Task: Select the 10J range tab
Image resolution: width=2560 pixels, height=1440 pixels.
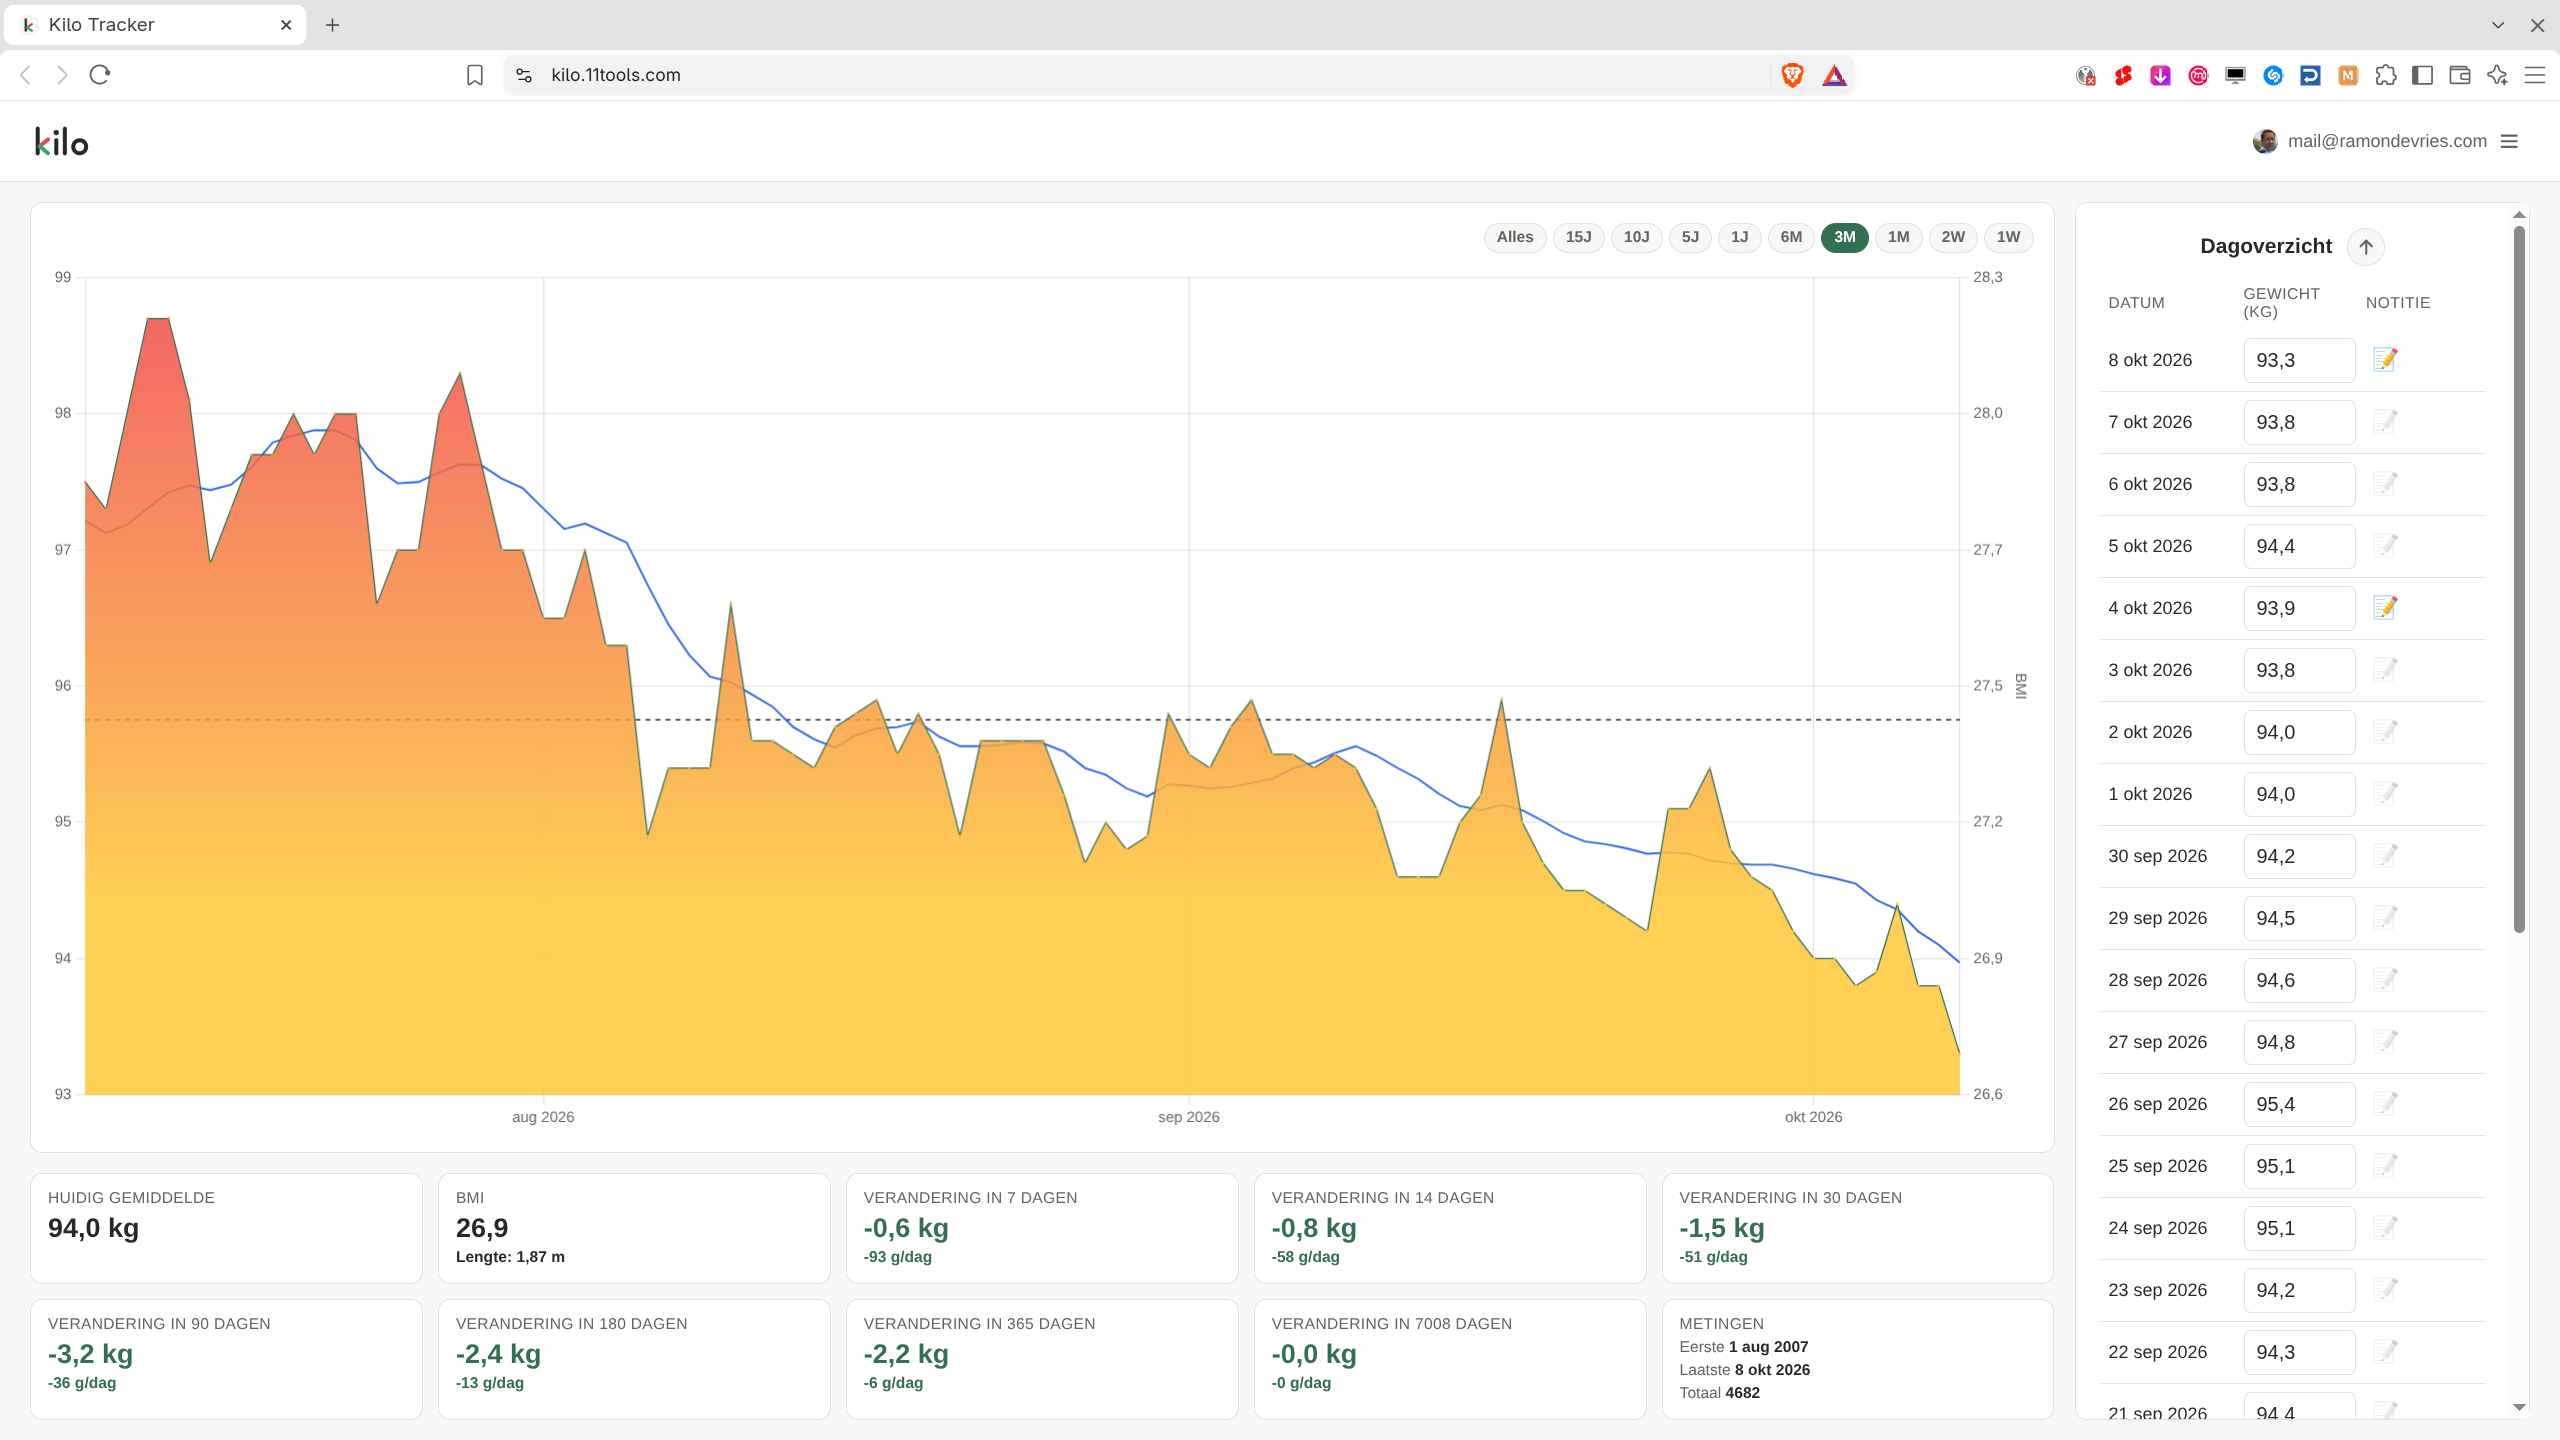Action: (x=1636, y=237)
